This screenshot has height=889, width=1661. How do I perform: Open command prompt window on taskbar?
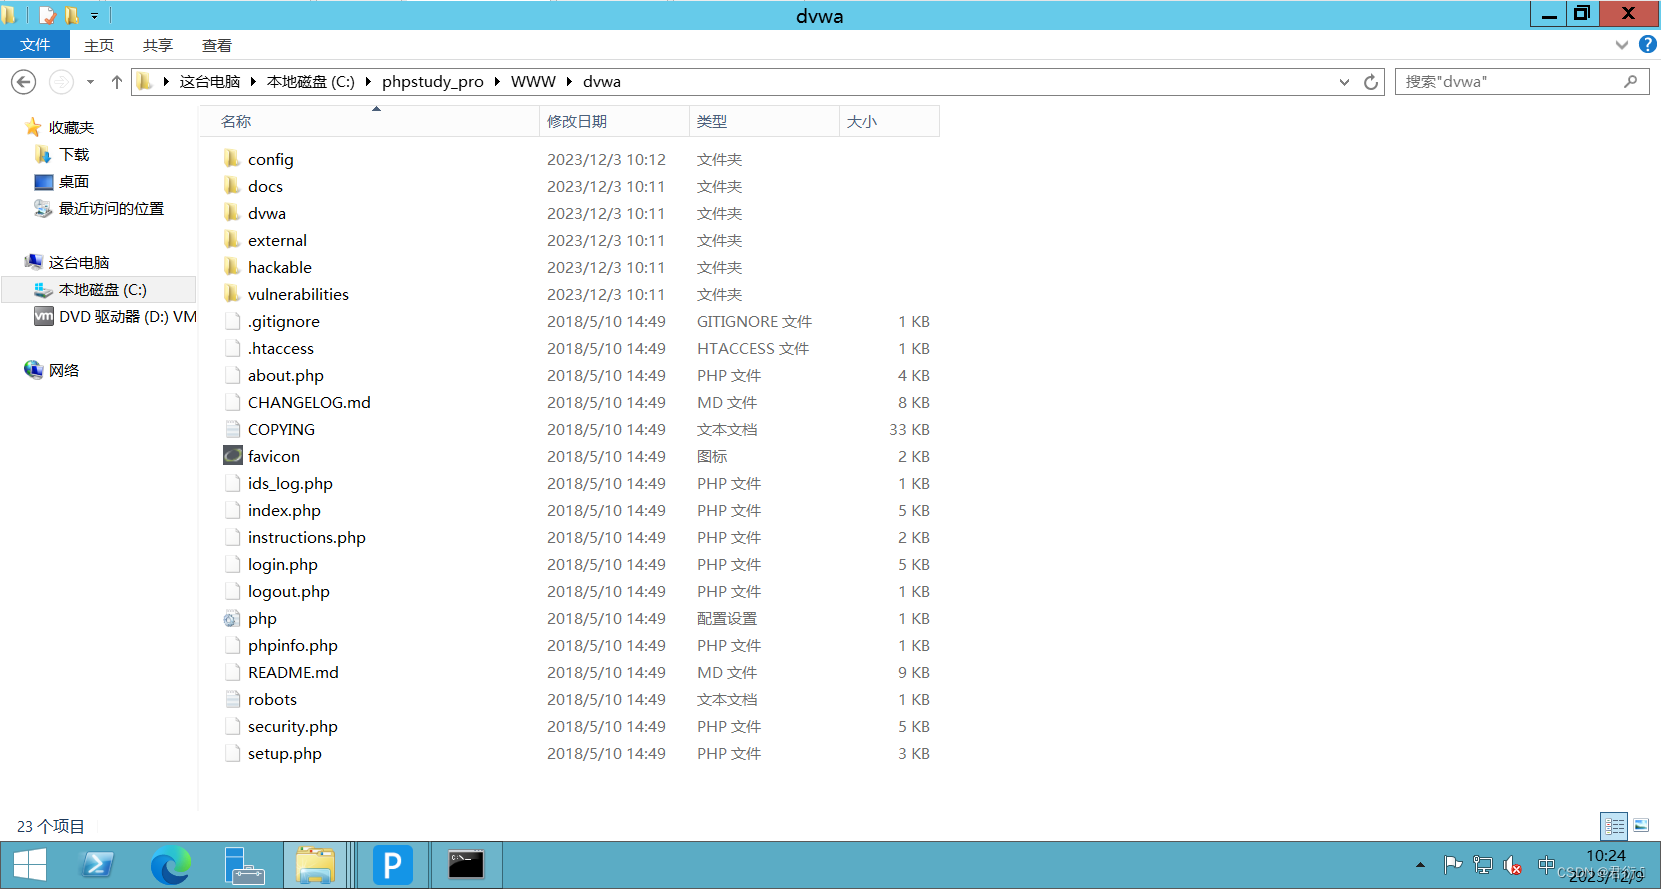[466, 865]
